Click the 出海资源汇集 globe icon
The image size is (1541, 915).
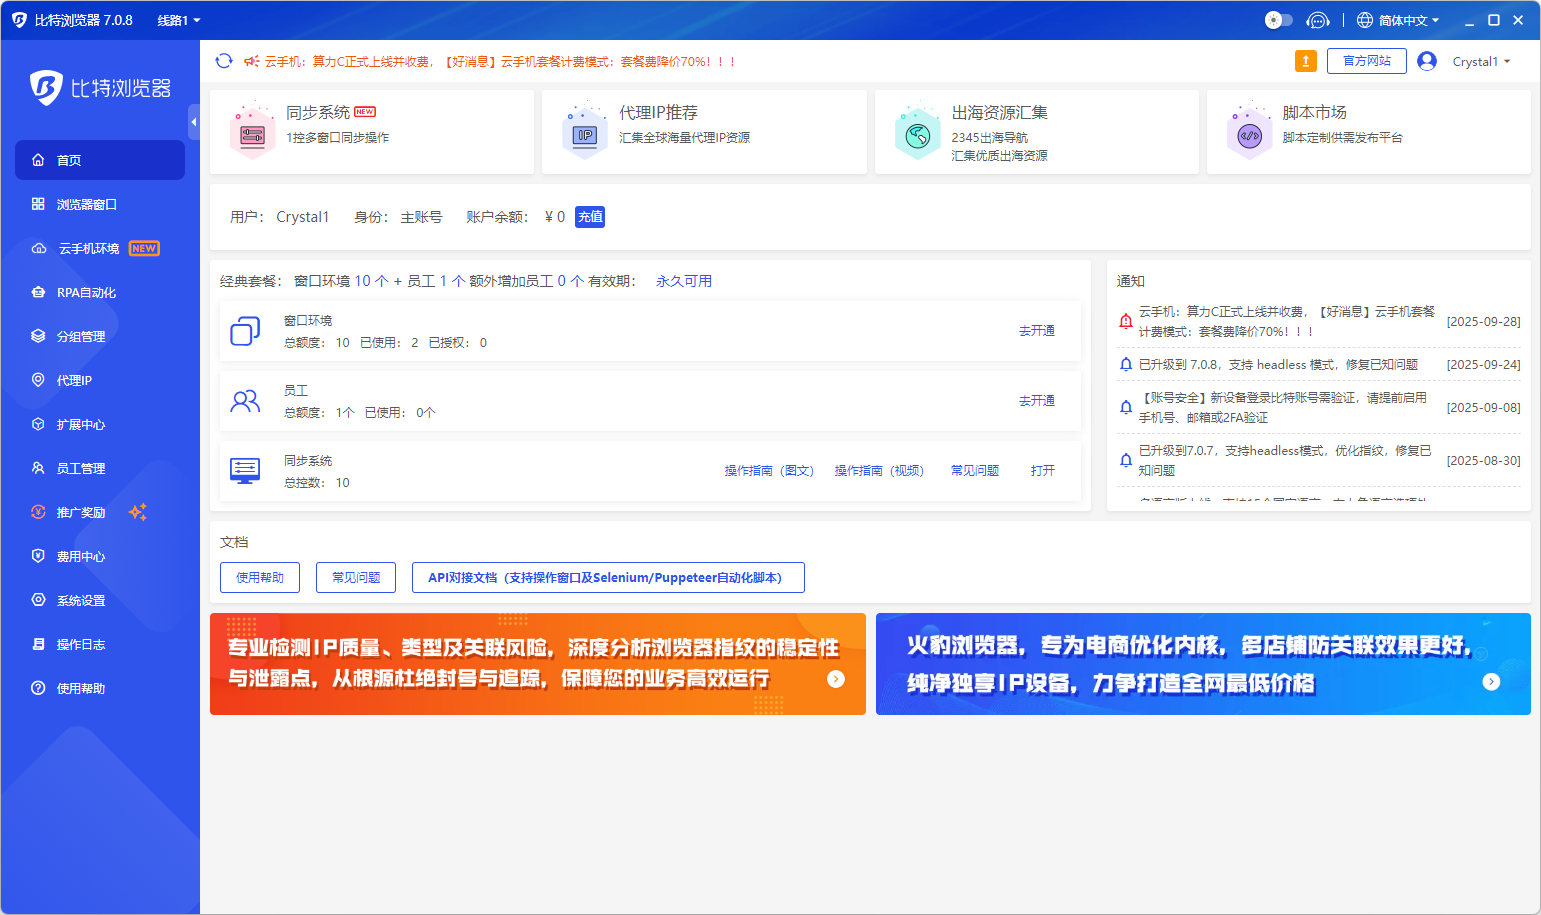pos(917,134)
